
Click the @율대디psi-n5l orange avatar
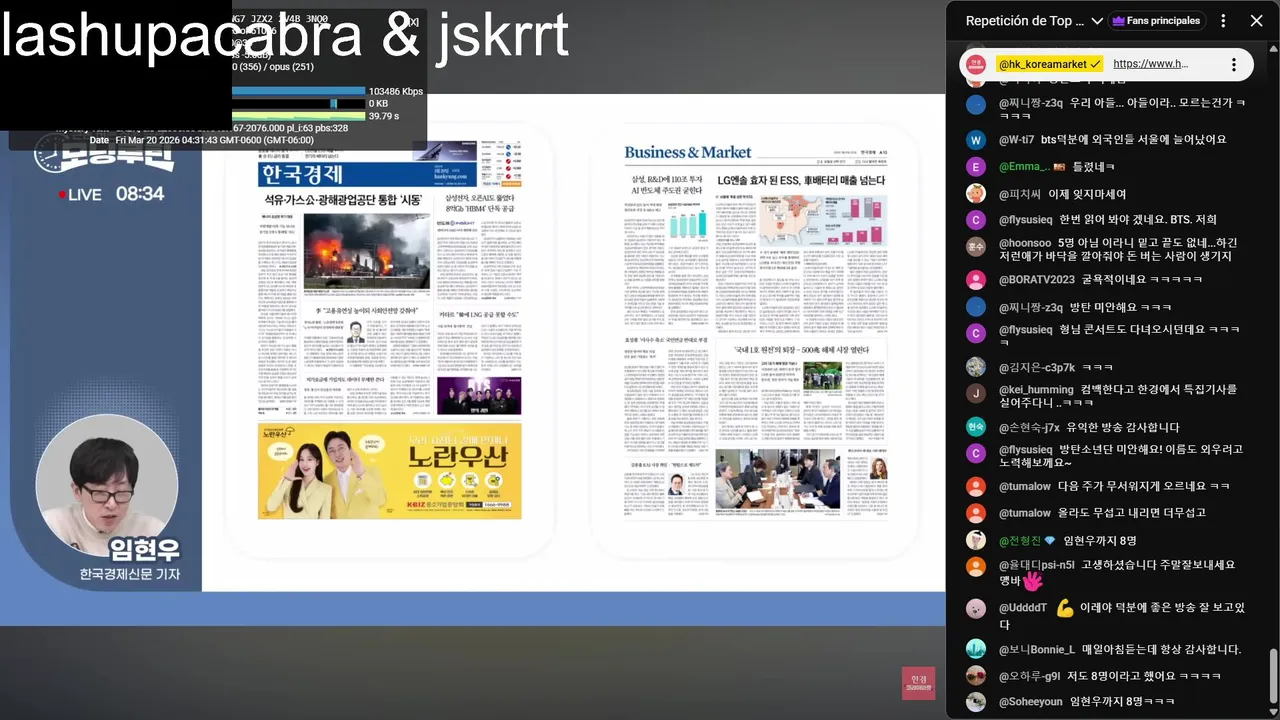976,567
